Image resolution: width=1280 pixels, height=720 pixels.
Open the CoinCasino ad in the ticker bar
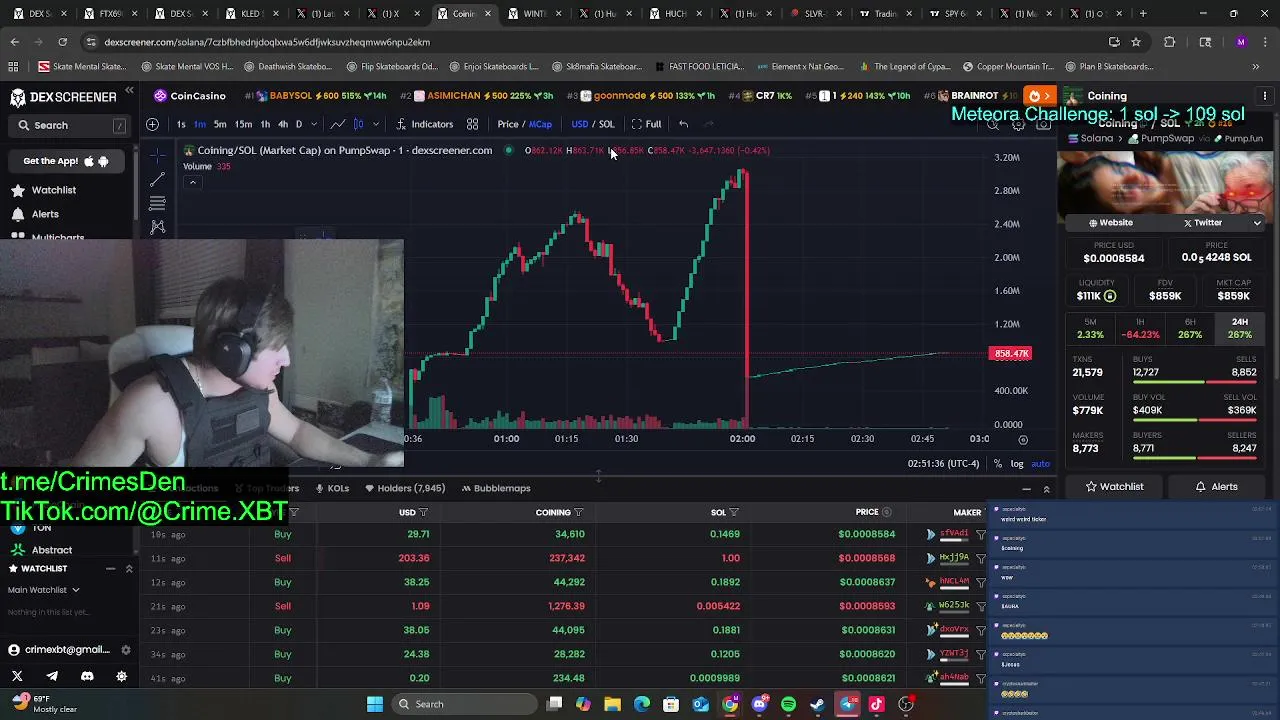(x=189, y=96)
